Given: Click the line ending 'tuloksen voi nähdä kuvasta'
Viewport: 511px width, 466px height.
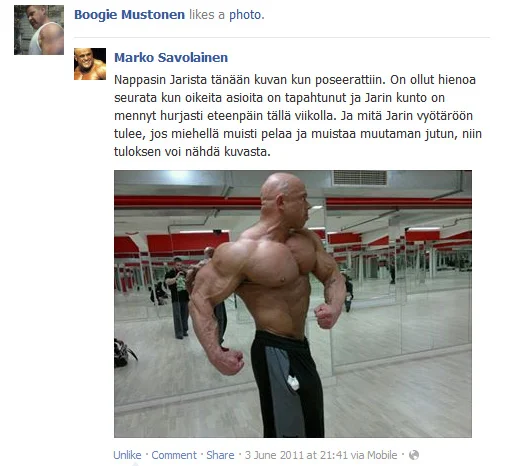Looking at the screenshot, I should coord(192,152).
